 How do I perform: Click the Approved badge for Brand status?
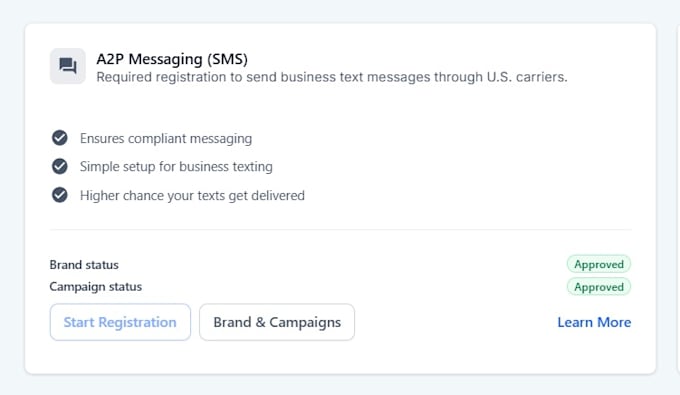click(599, 264)
